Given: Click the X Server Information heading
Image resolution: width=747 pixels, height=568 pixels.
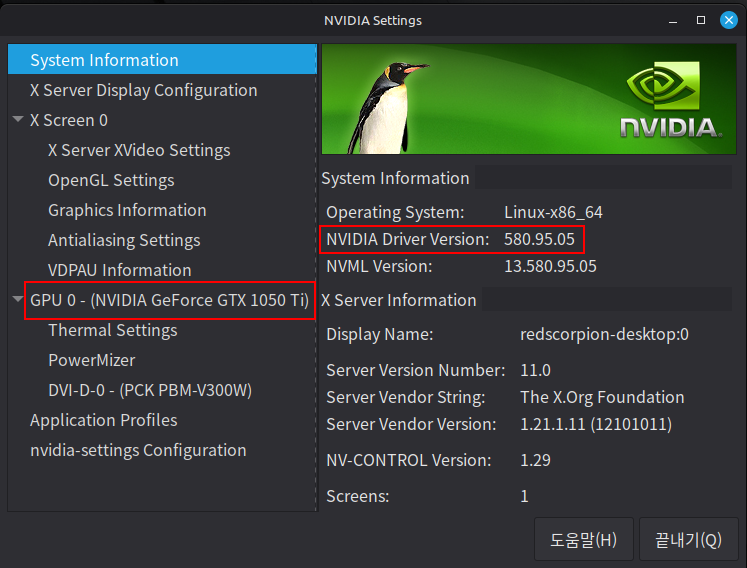Looking at the screenshot, I should pos(399,300).
